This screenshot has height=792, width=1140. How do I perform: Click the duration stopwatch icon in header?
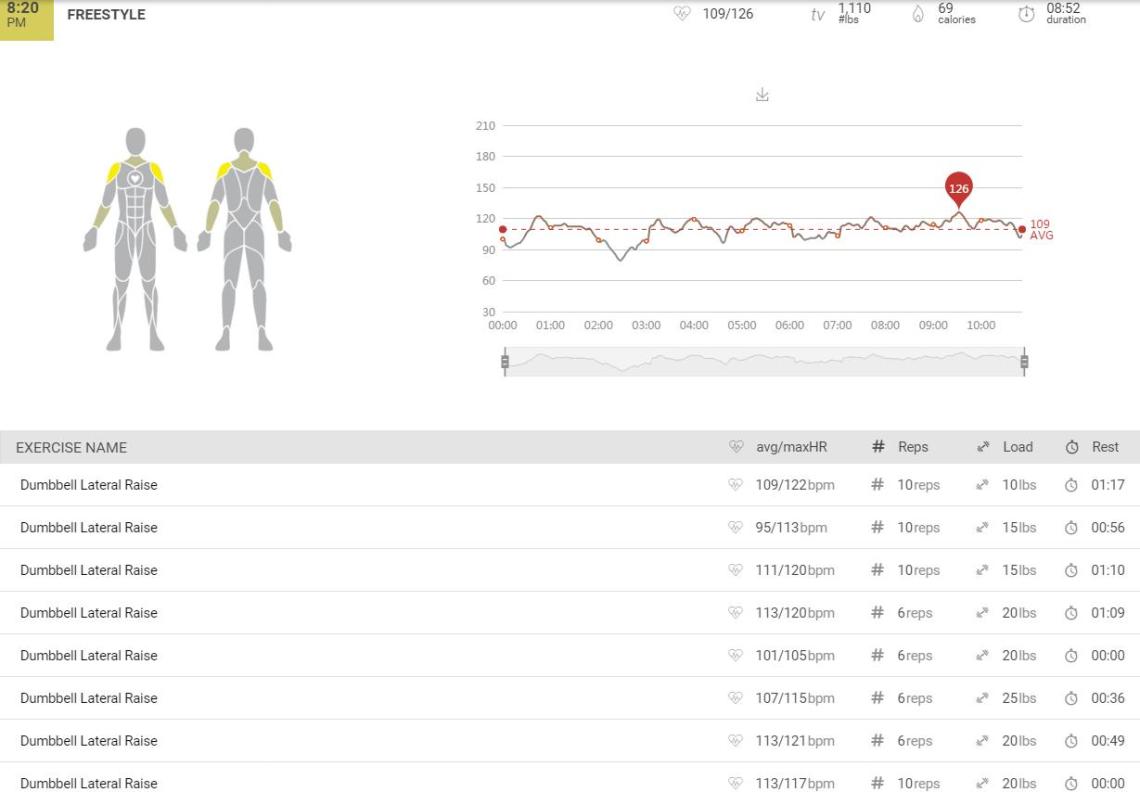click(x=1026, y=14)
